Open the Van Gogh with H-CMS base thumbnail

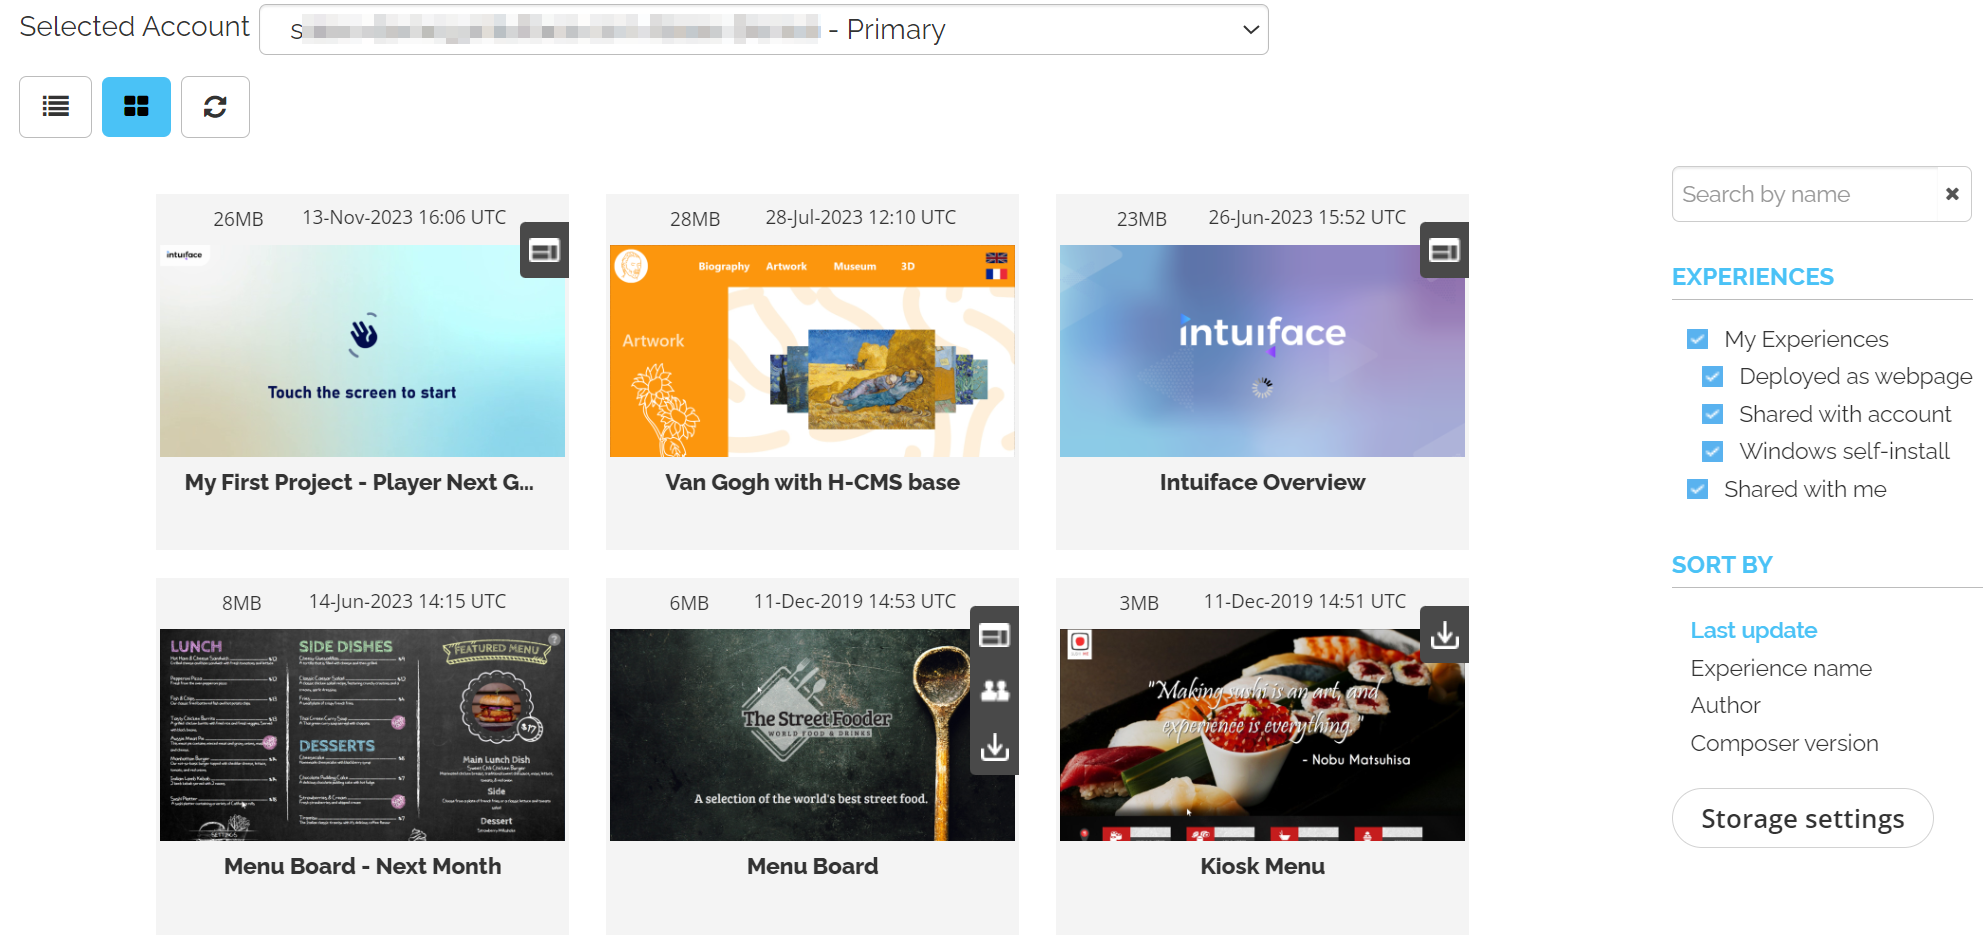click(x=812, y=351)
